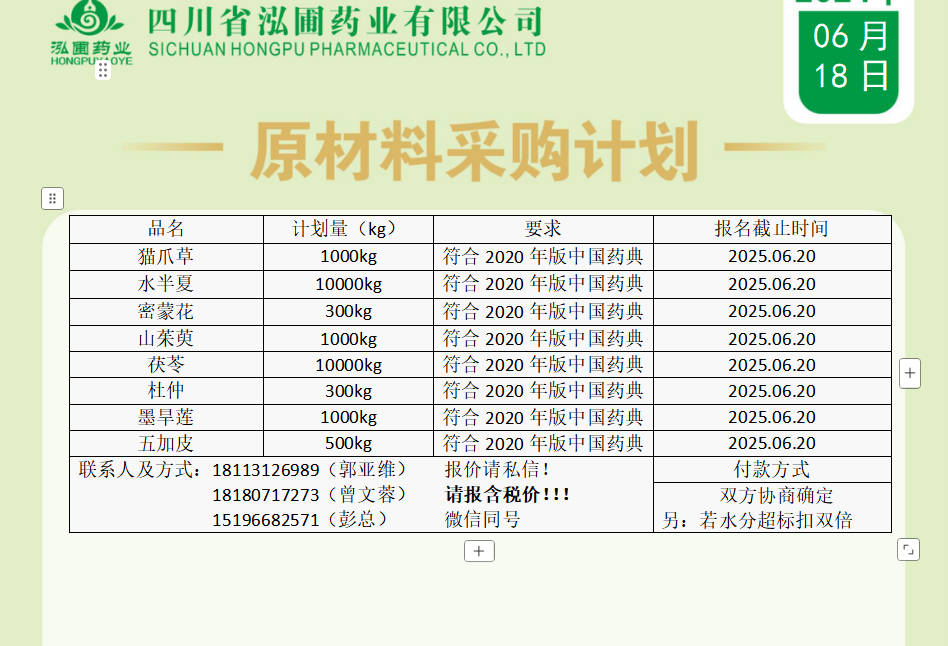The width and height of the screenshot is (948, 646).
Task: Click the 300kg cell in 密蒙花 row
Action: [x=348, y=312]
